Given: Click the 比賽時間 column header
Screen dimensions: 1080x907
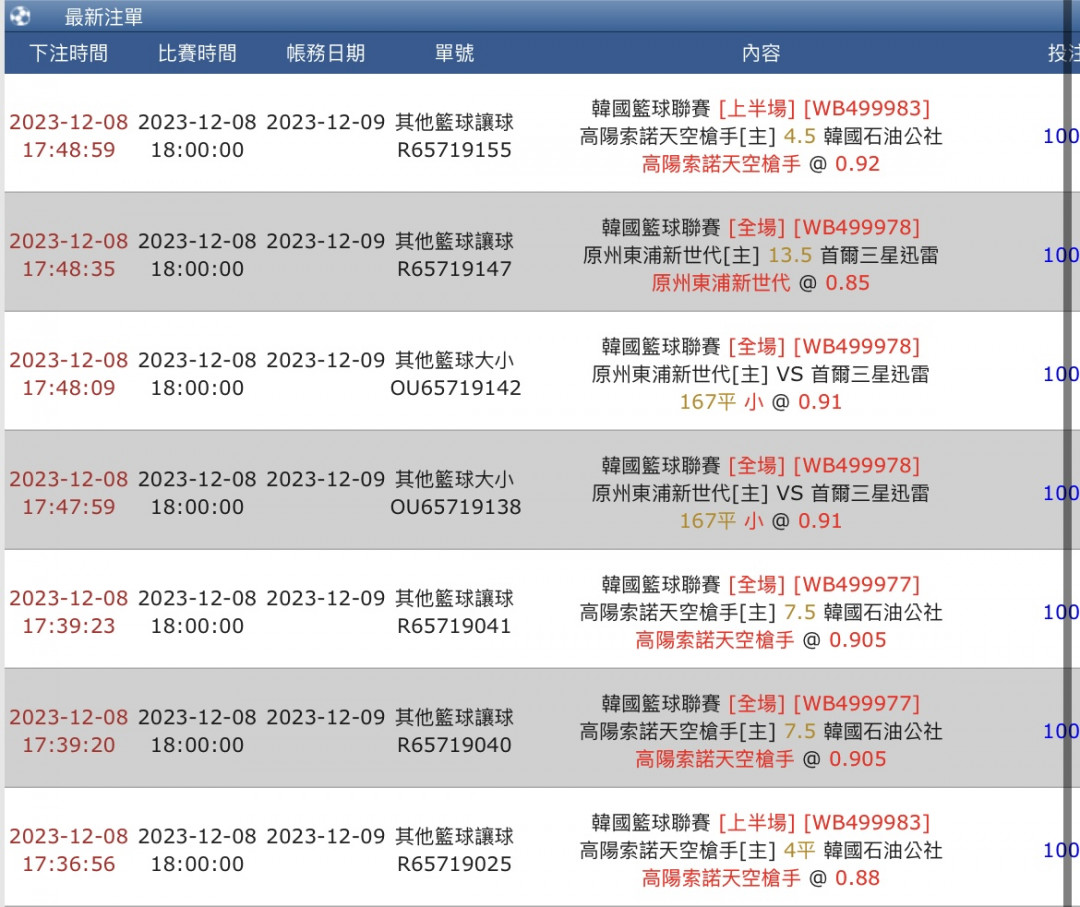Looking at the screenshot, I should 197,54.
